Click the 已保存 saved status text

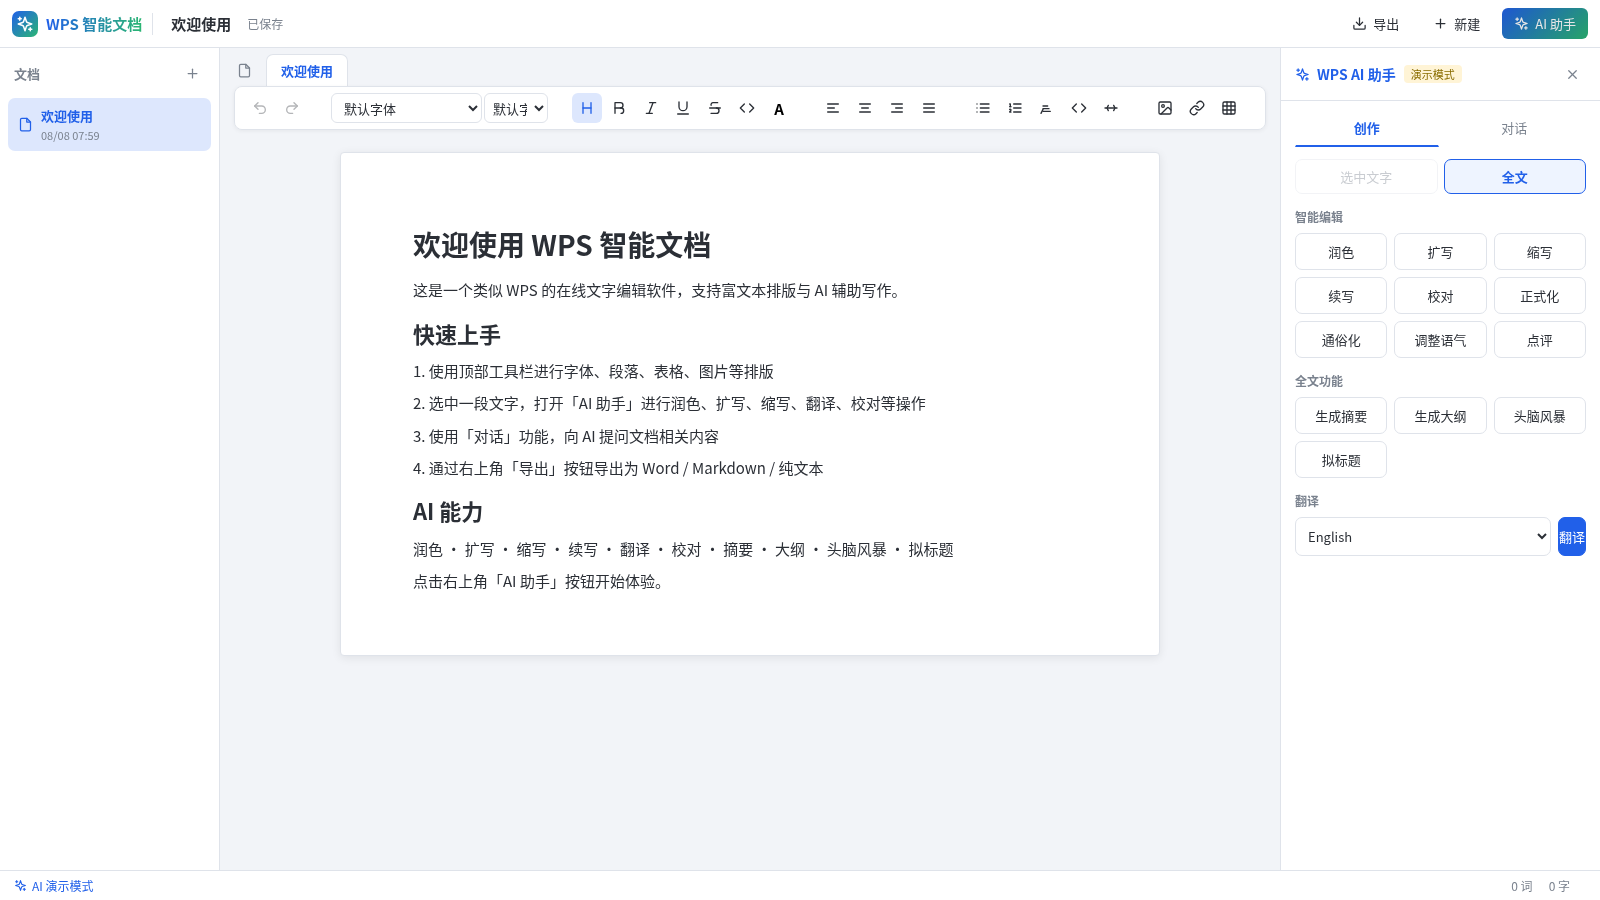(265, 24)
